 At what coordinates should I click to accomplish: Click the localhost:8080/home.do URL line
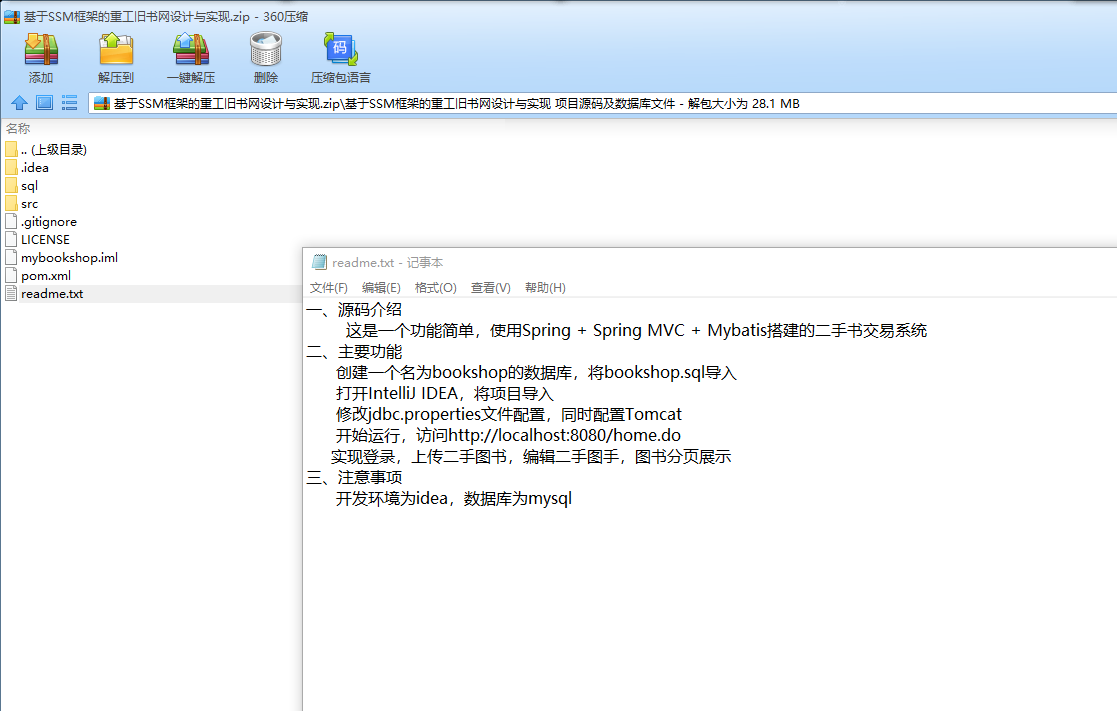coord(508,435)
